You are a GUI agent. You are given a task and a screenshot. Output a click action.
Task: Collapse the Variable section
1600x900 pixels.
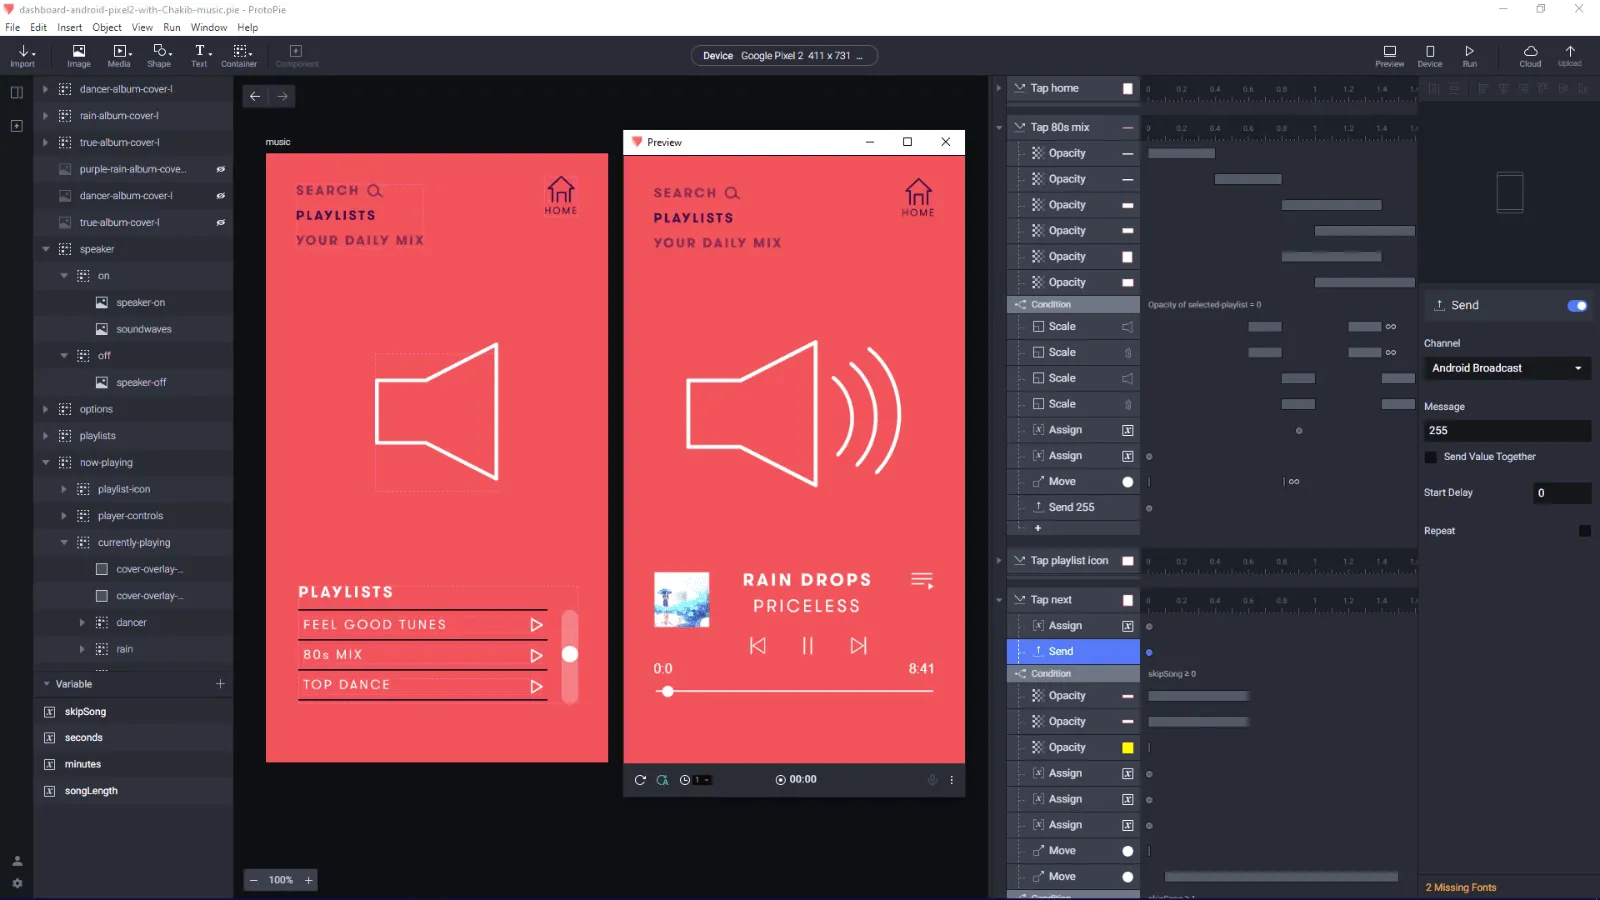pyautogui.click(x=46, y=684)
